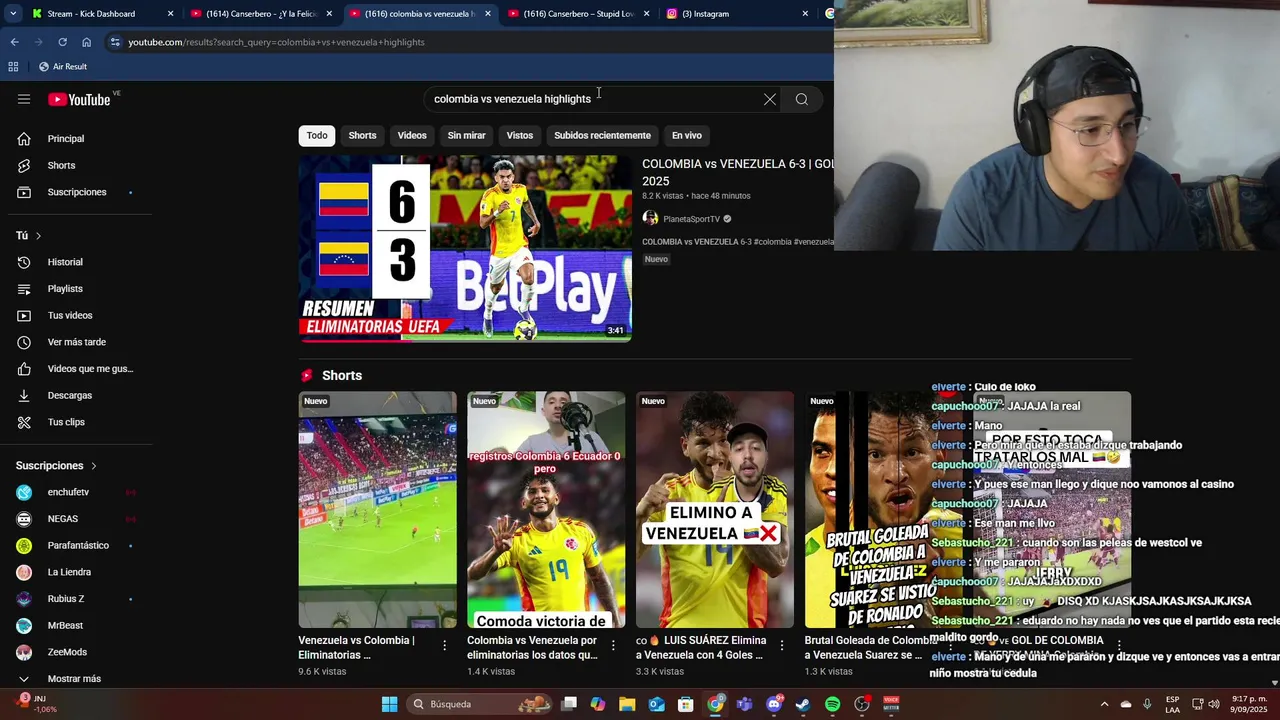Expand the Tú section chevron
Screen dimensions: 1280x720
pos(38,236)
